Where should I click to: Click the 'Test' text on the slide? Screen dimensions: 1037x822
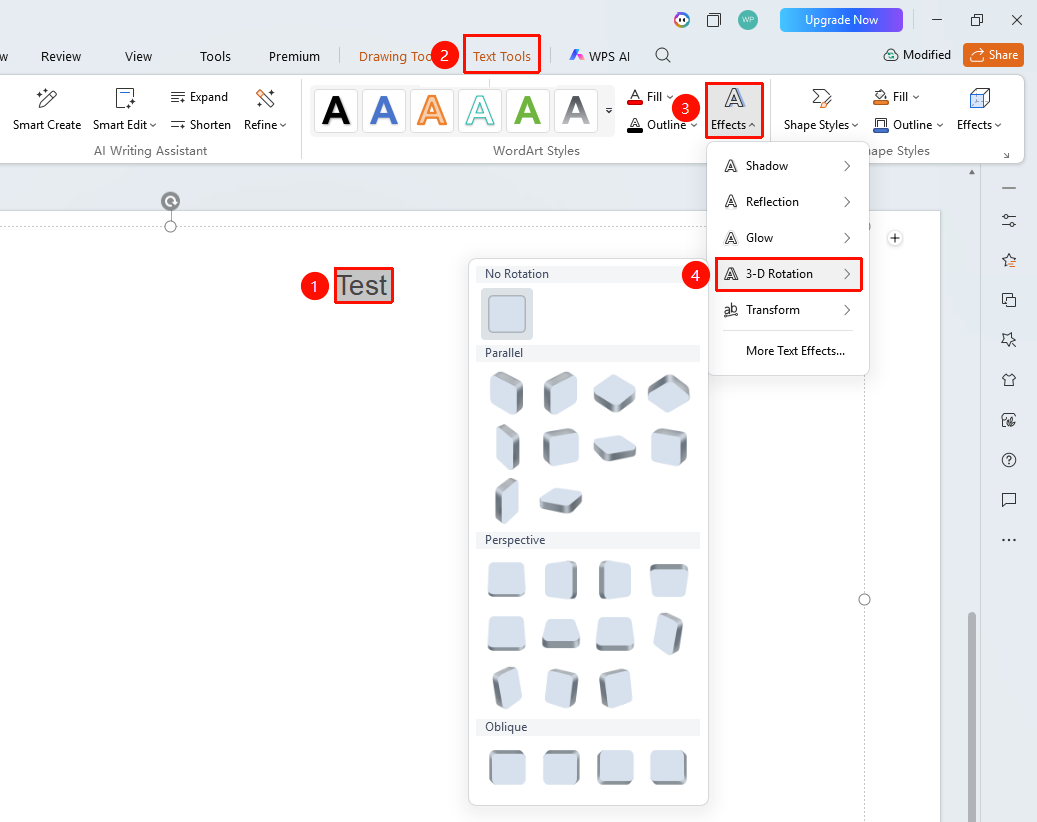tap(362, 286)
